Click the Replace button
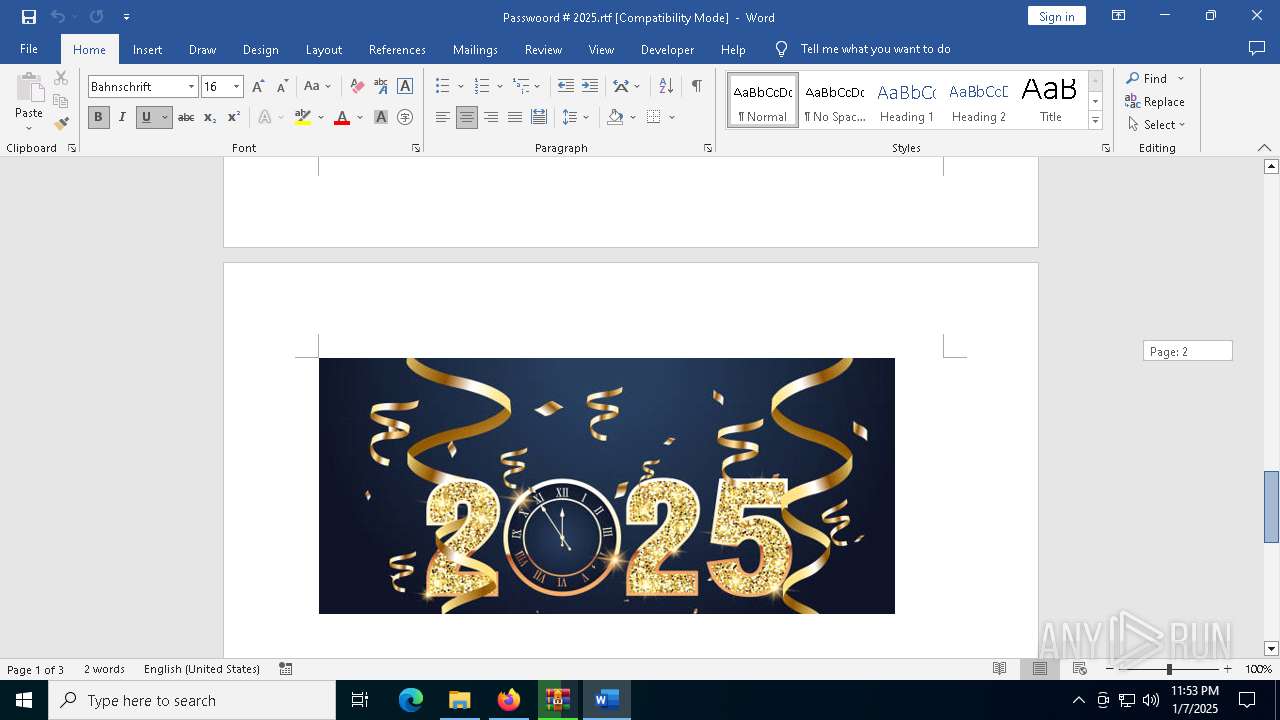The height and width of the screenshot is (720, 1280). coord(1155,101)
